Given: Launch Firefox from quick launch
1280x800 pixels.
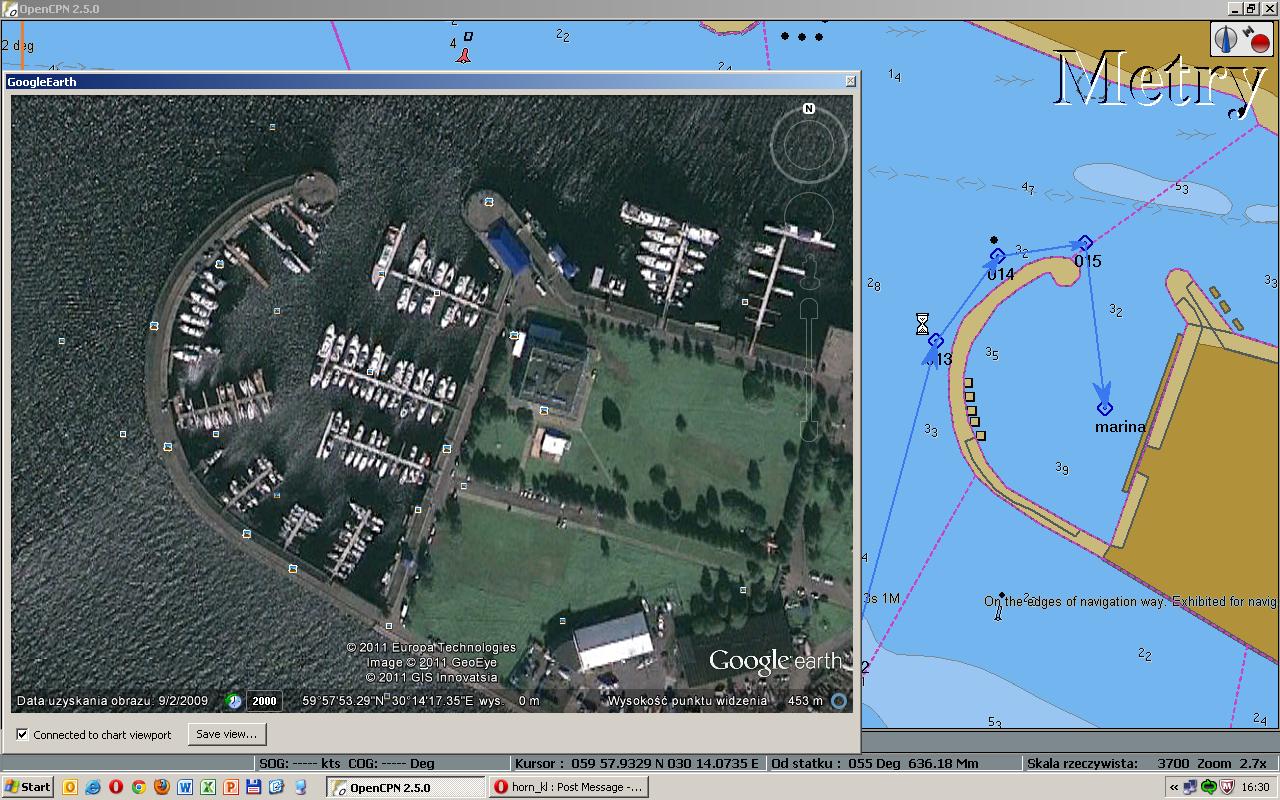Looking at the screenshot, I should click(x=162, y=787).
